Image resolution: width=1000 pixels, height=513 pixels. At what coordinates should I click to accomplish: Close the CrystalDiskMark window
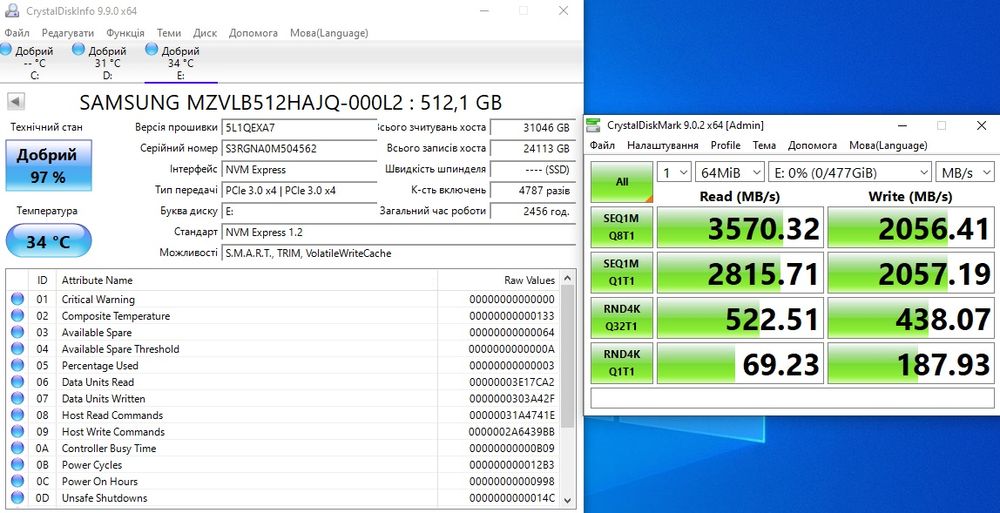[982, 125]
